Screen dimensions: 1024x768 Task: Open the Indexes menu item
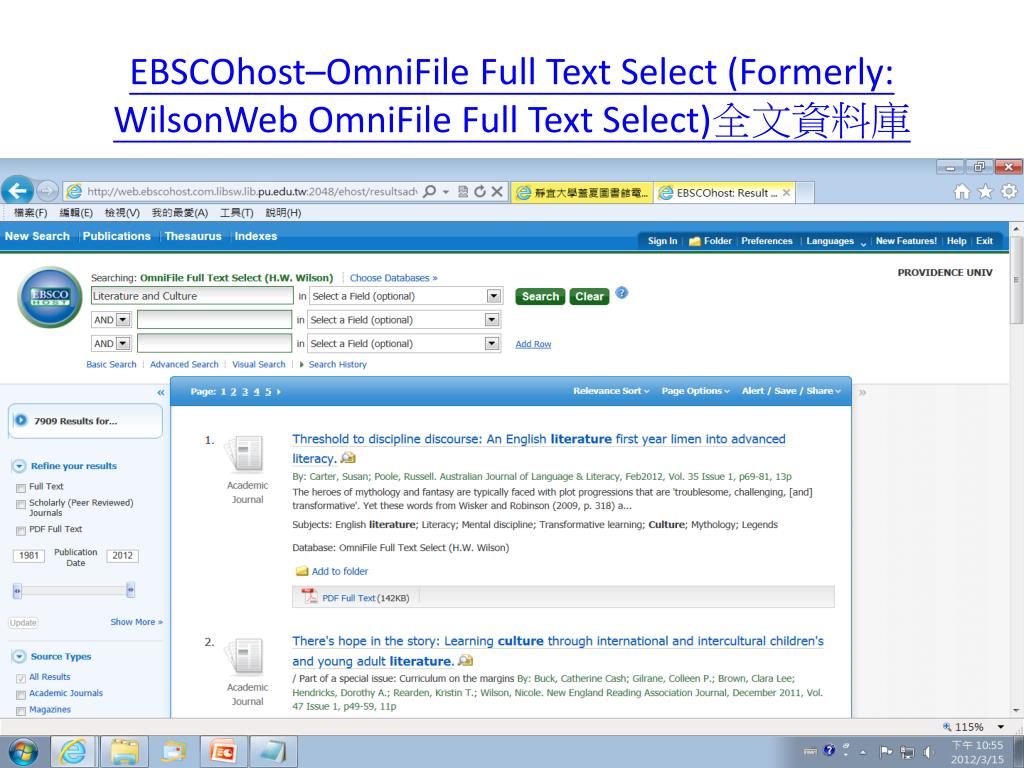[256, 236]
